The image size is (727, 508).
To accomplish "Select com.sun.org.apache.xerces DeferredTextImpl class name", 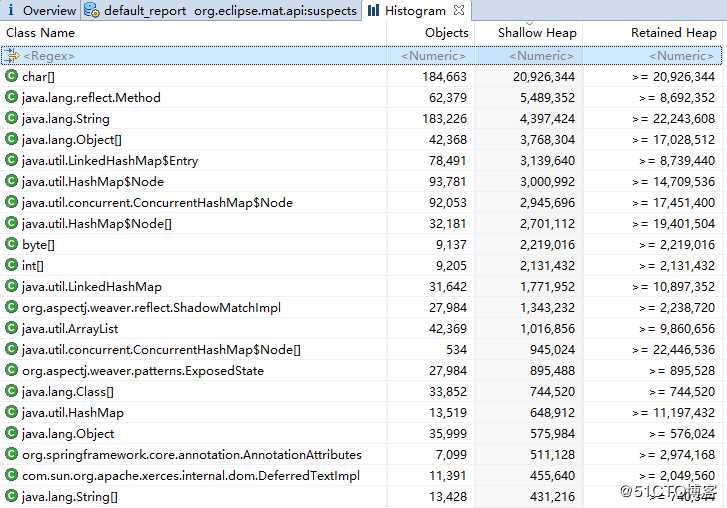I will click(x=191, y=476).
